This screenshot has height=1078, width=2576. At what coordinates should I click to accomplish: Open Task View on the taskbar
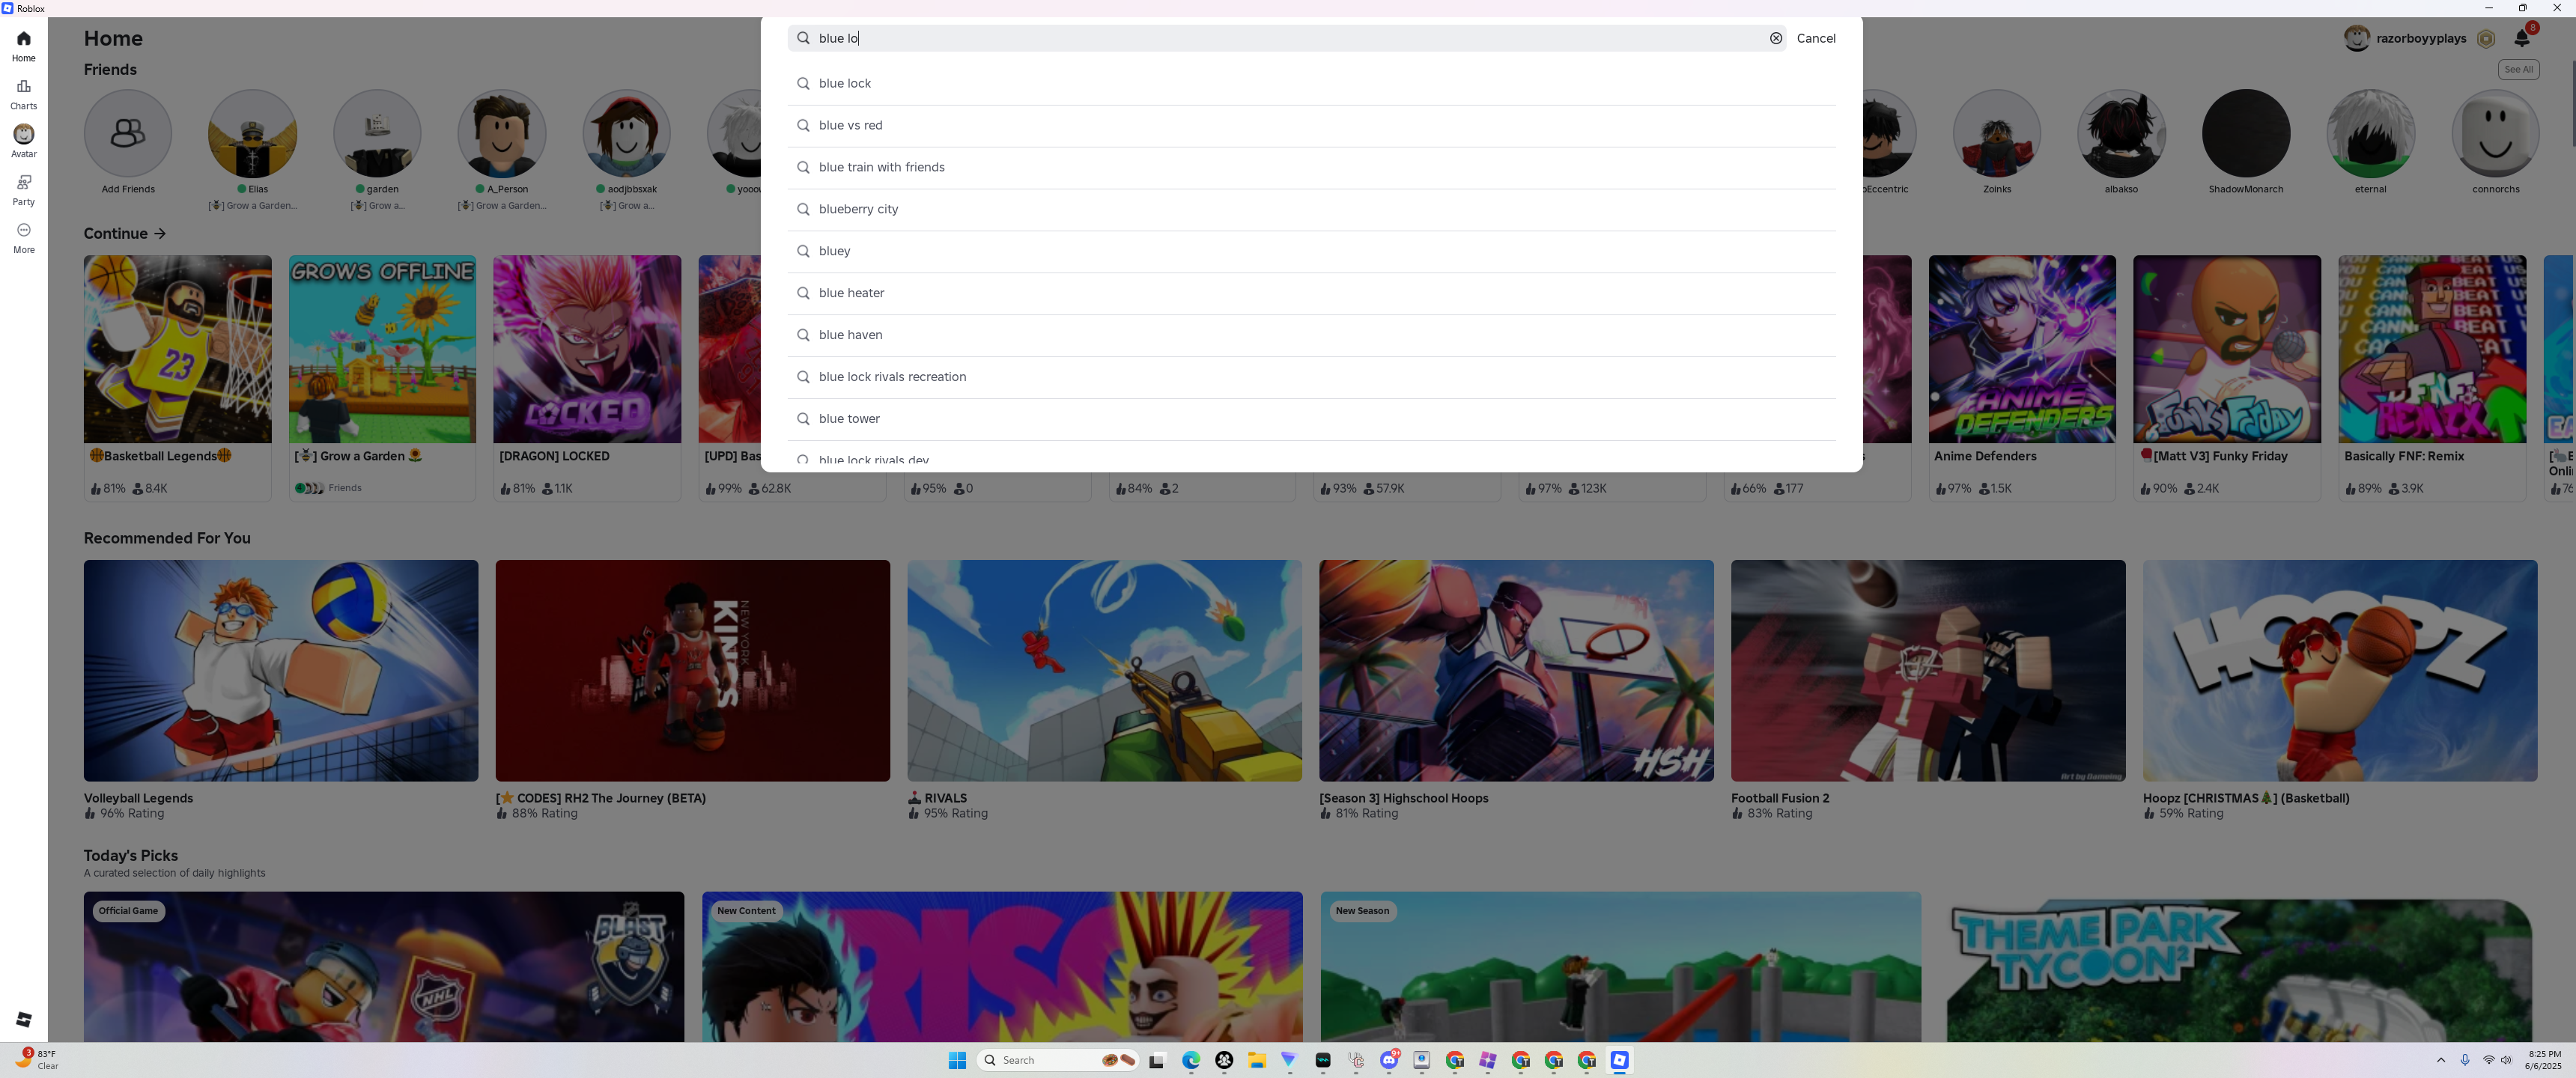click(1157, 1060)
